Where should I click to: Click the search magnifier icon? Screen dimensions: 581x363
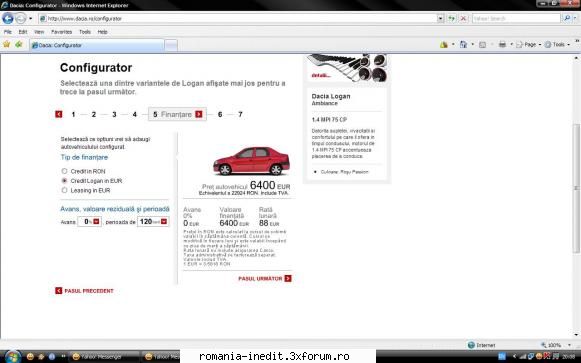point(567,18)
